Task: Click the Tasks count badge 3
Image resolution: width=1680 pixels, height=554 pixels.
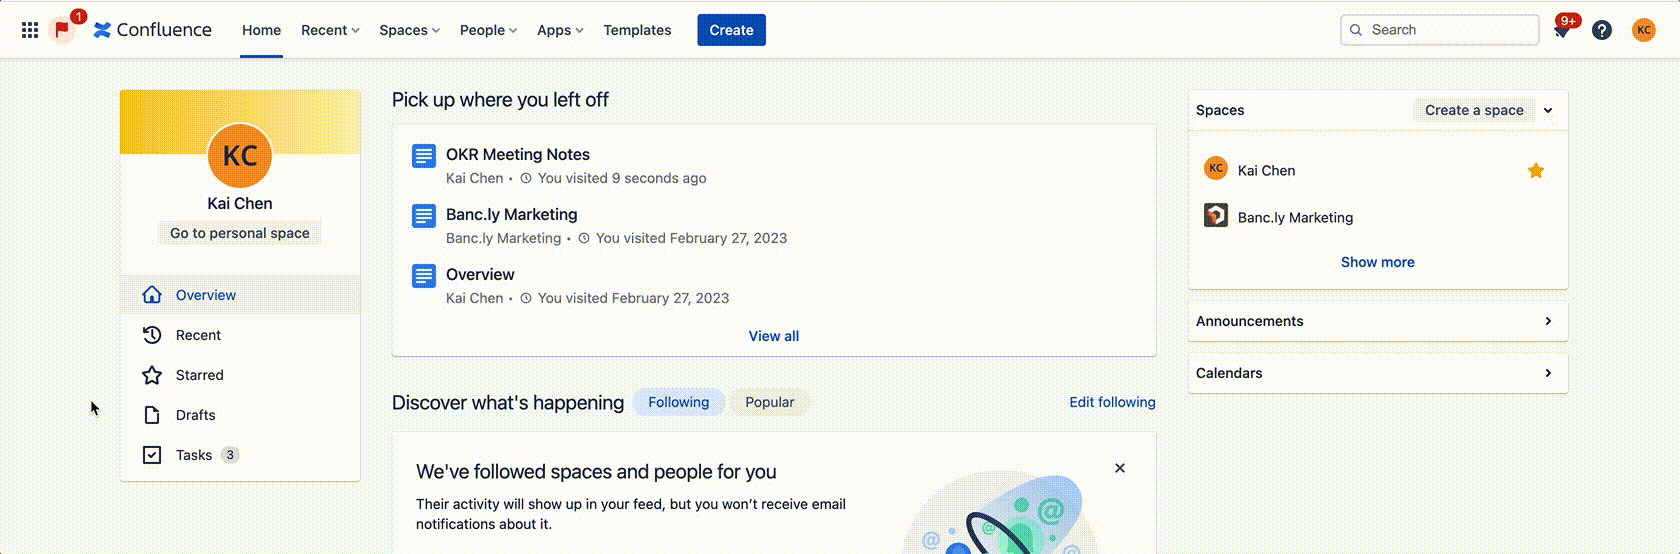Action: (x=230, y=455)
